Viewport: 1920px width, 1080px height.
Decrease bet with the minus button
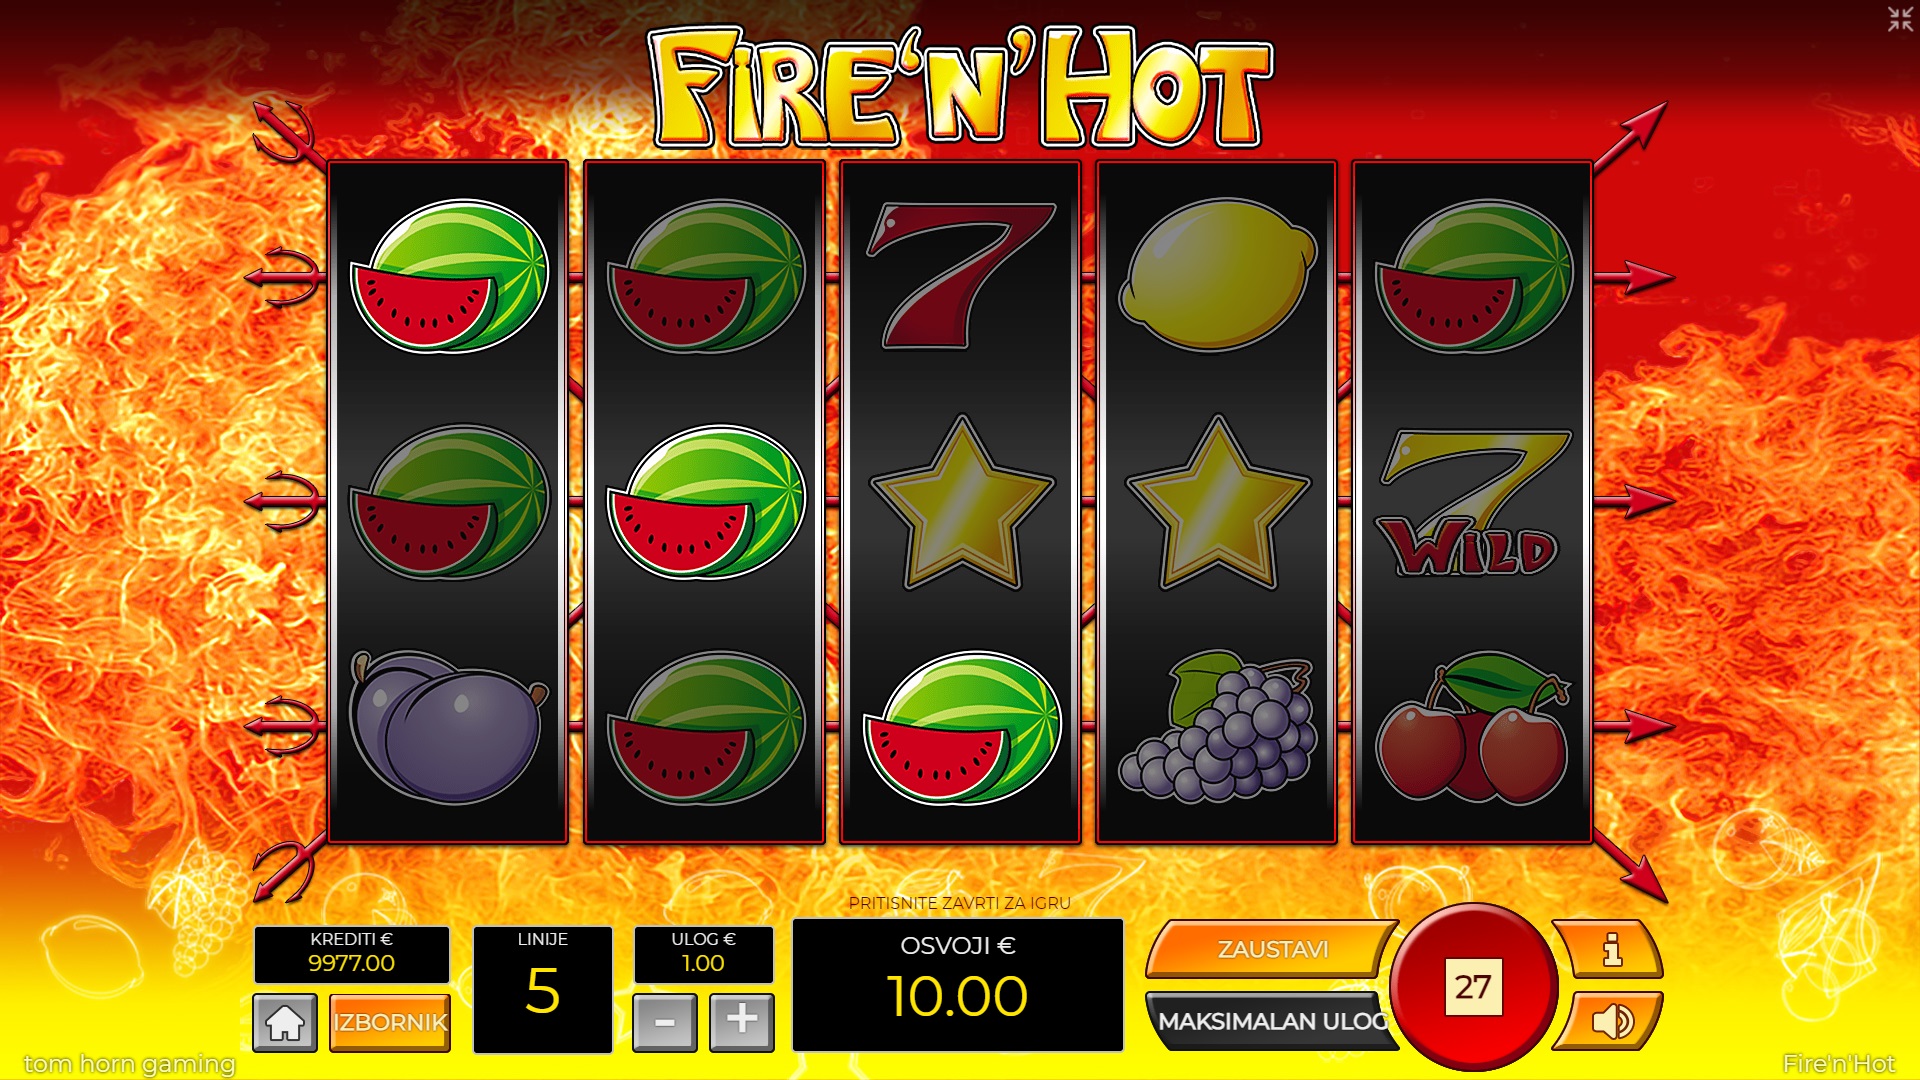(x=665, y=1022)
